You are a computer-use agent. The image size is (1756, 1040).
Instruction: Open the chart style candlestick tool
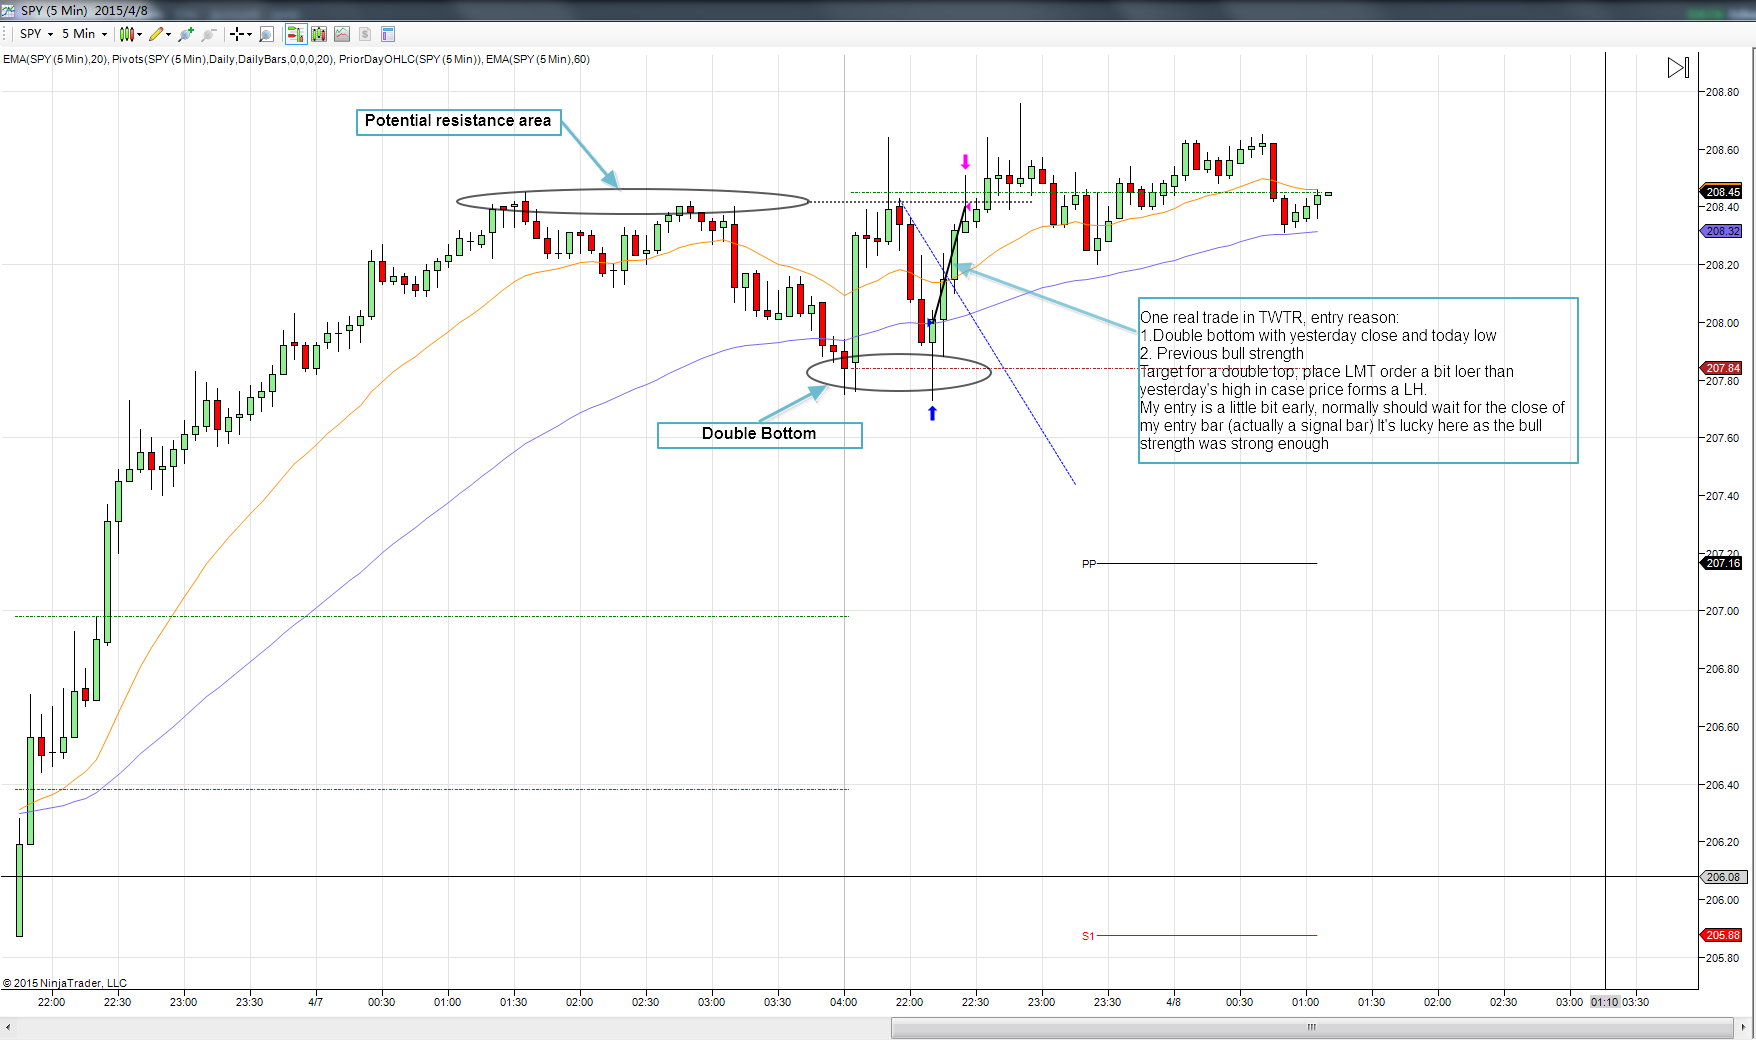pos(126,34)
